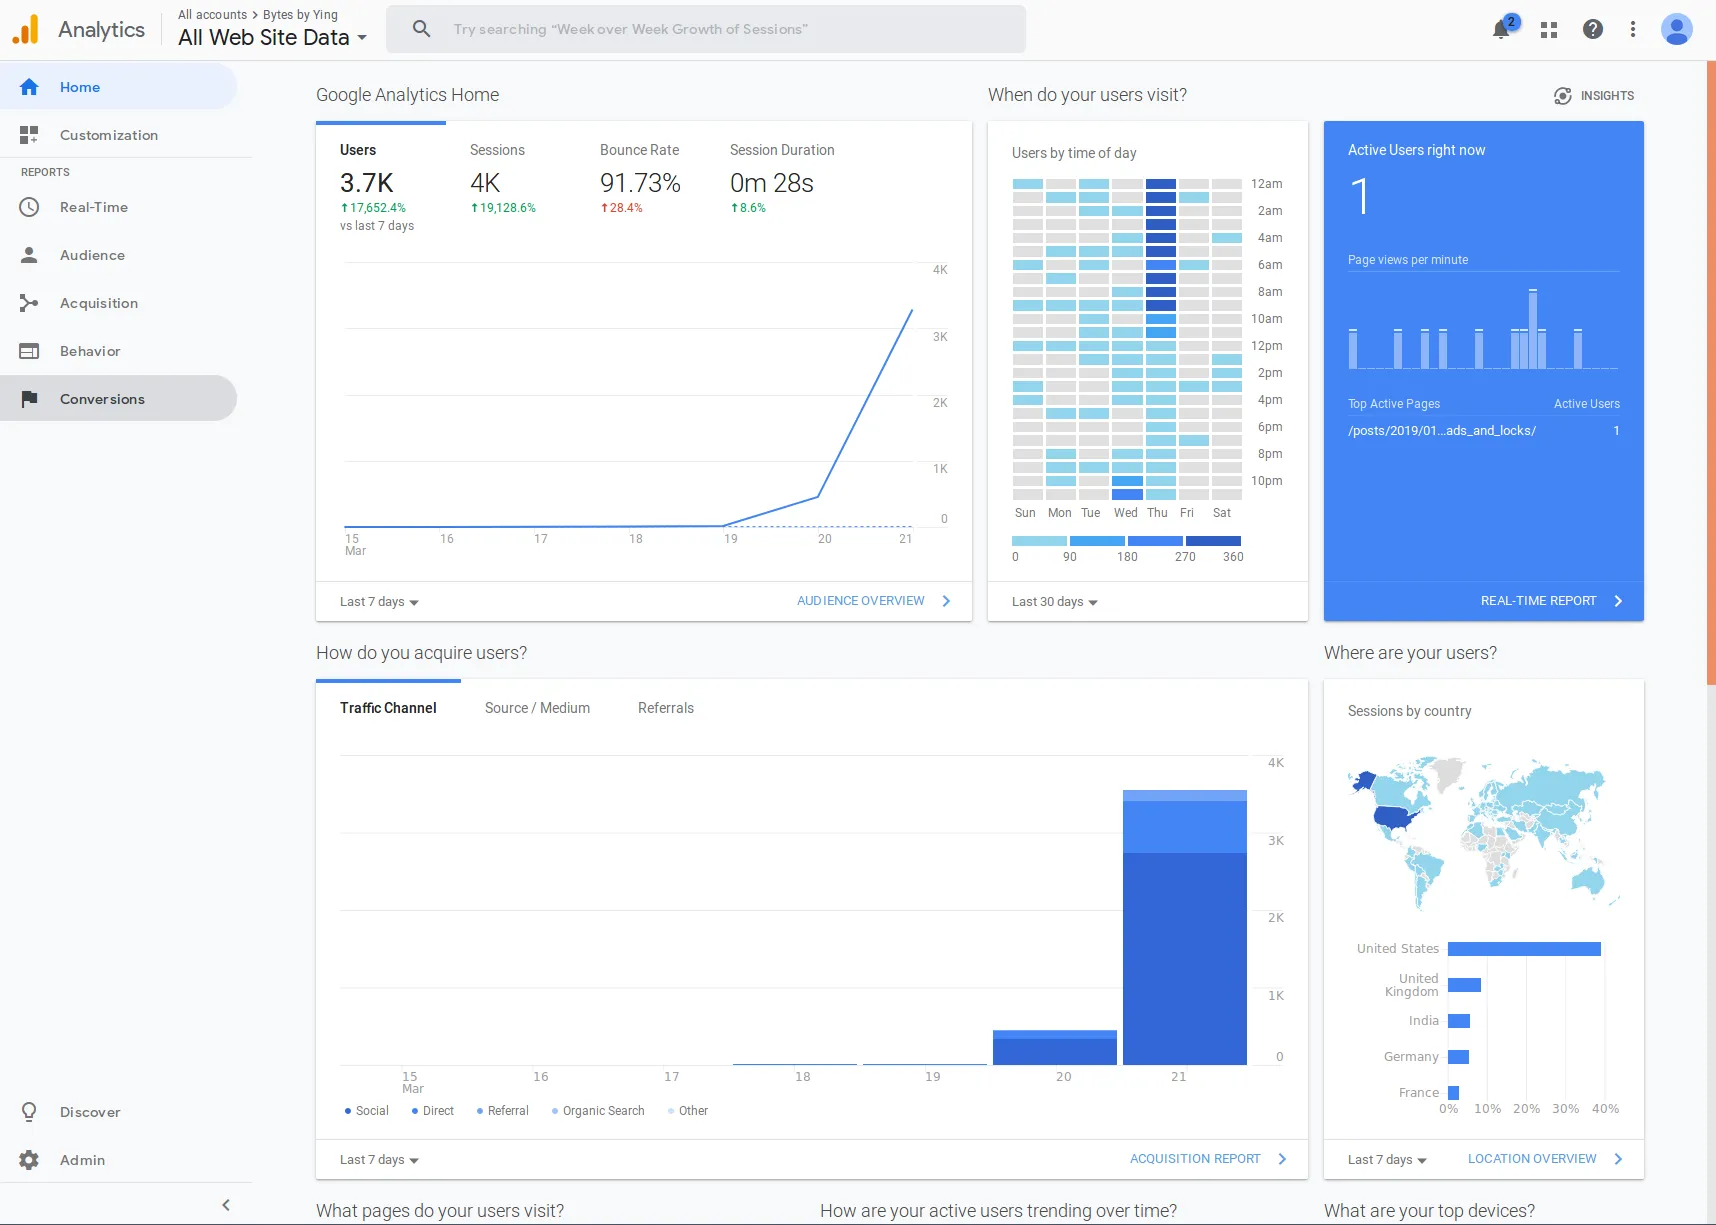Image resolution: width=1716 pixels, height=1225 pixels.
Task: Click the Insights icon
Action: tap(1563, 96)
